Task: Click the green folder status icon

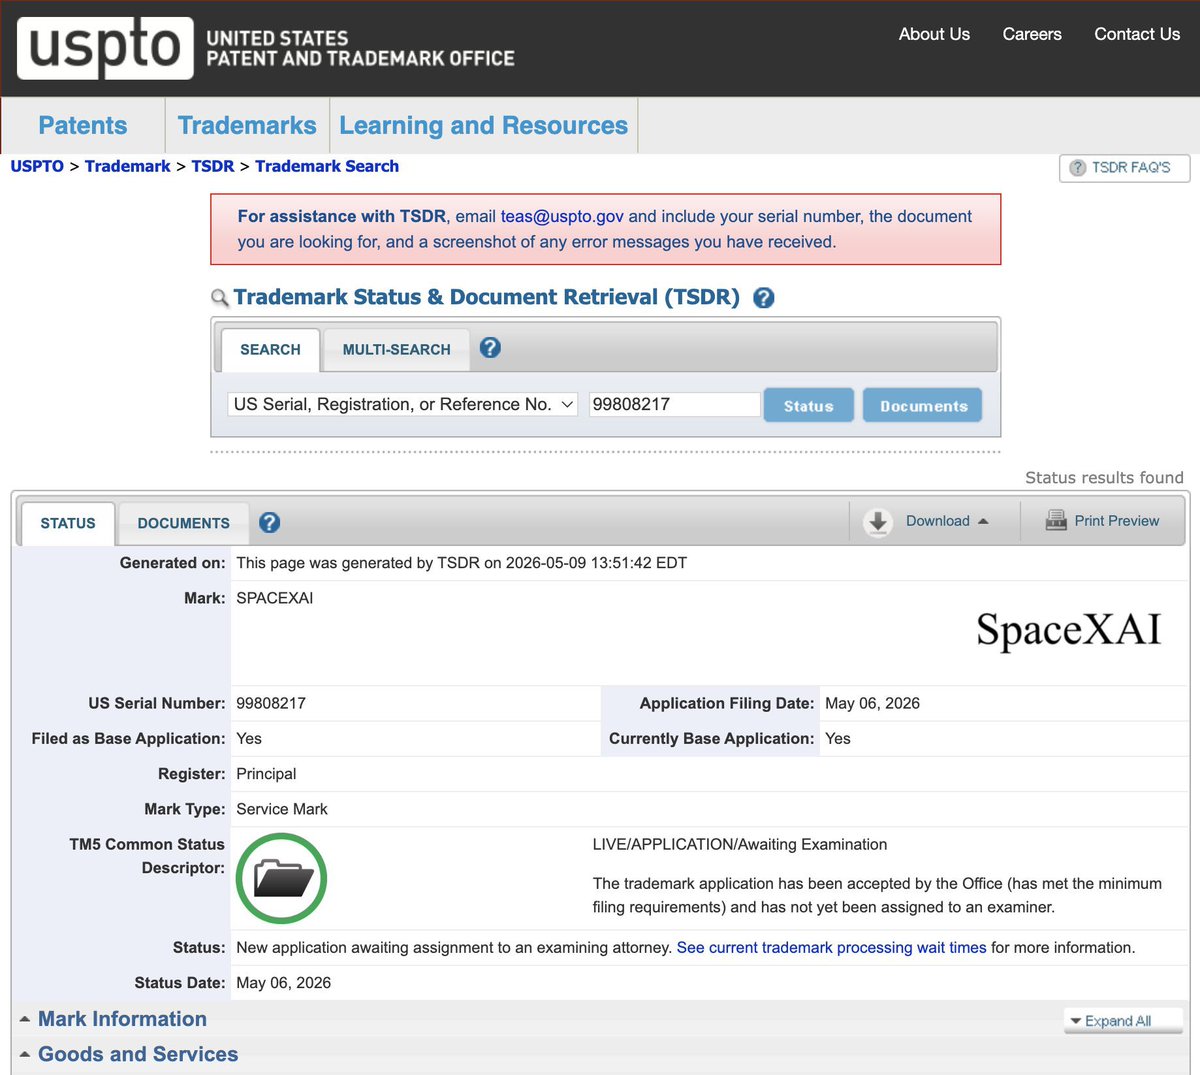Action: [x=282, y=878]
